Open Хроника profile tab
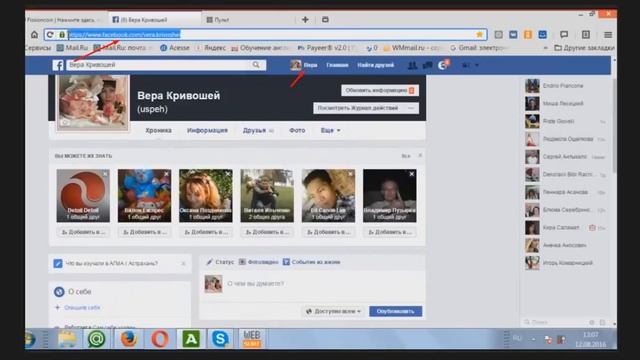 (158, 130)
